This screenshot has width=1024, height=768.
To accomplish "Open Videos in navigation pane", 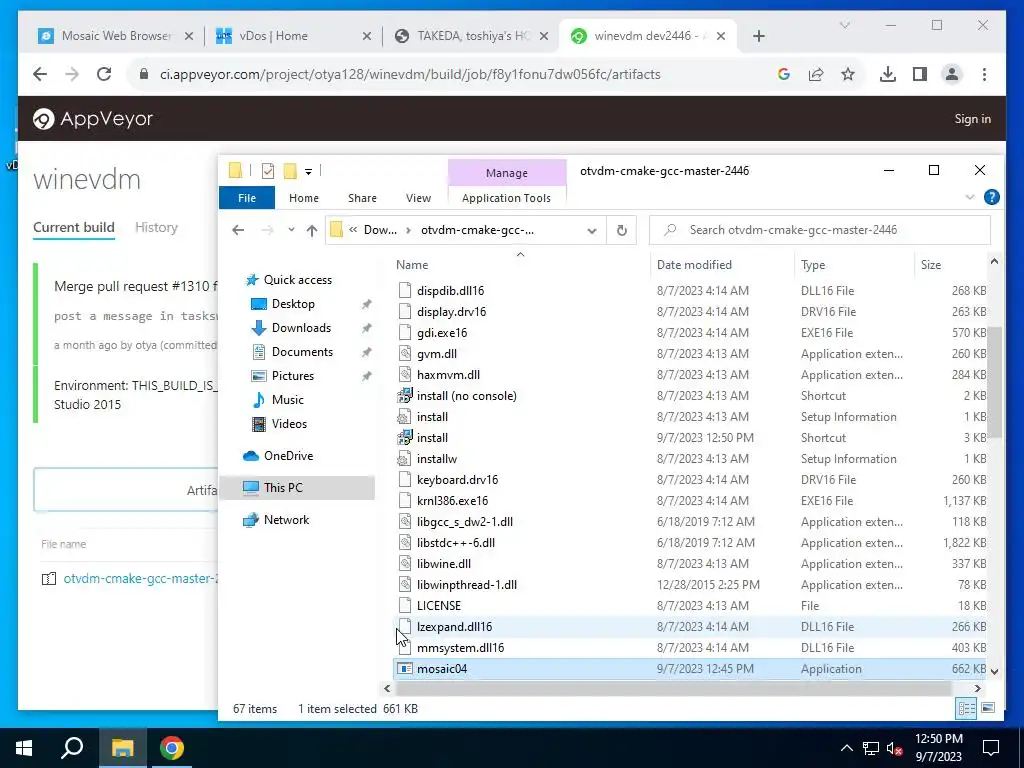I will coord(289,424).
